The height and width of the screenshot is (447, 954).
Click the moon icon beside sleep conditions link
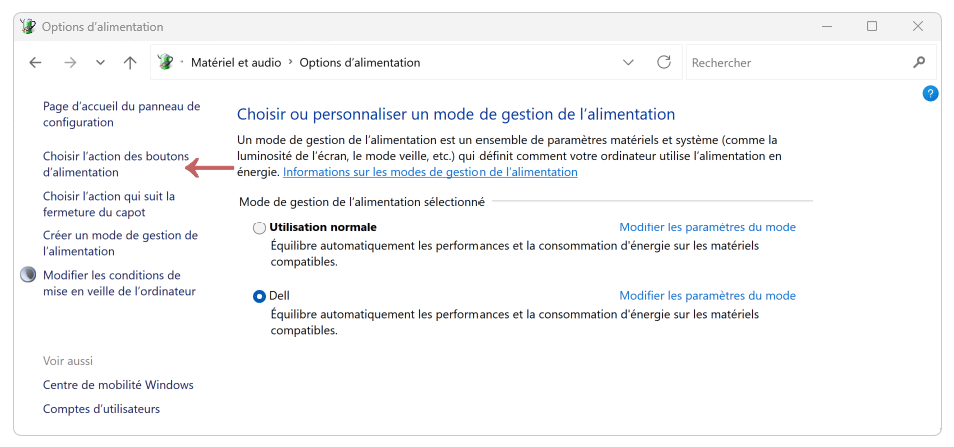pyautogui.click(x=28, y=275)
